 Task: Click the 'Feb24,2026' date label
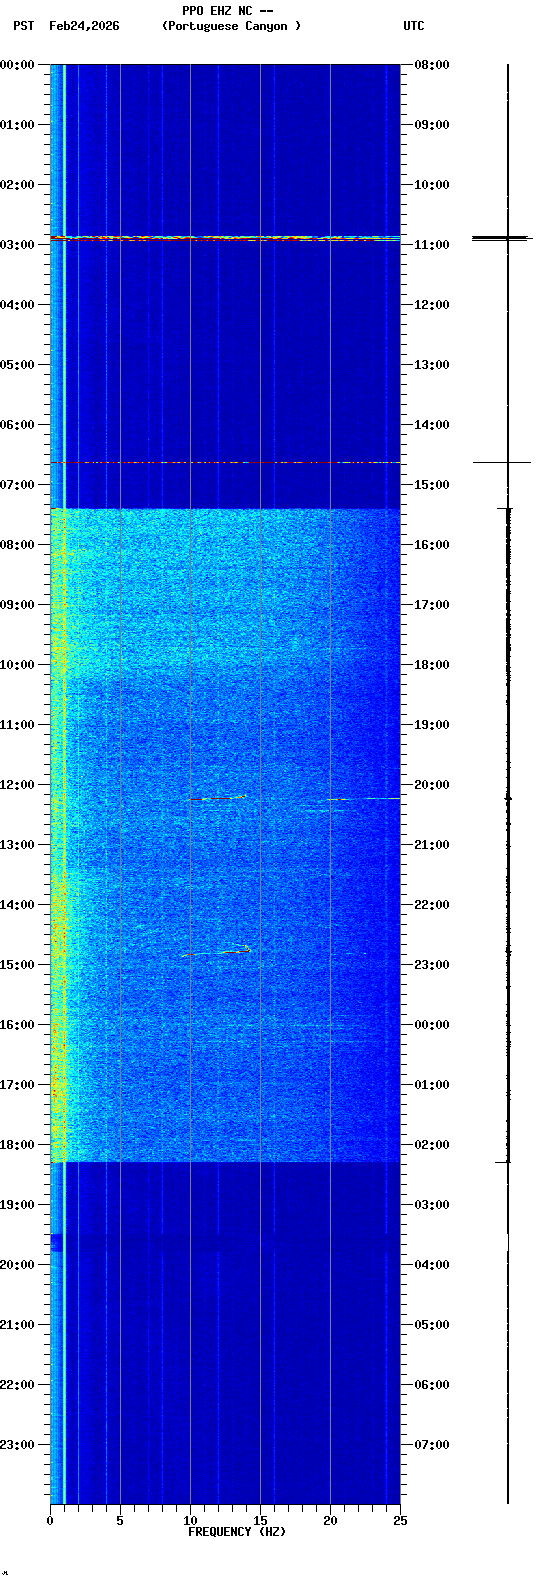(84, 26)
